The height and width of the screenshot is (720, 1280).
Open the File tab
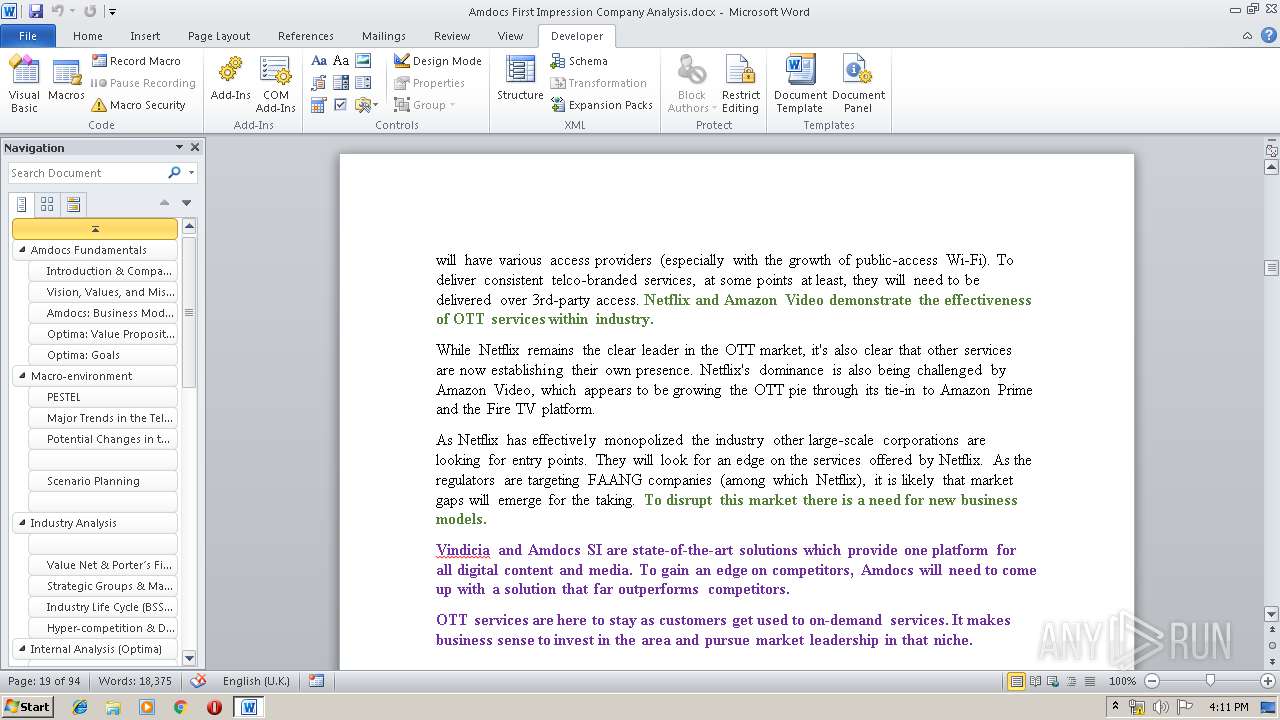28,35
